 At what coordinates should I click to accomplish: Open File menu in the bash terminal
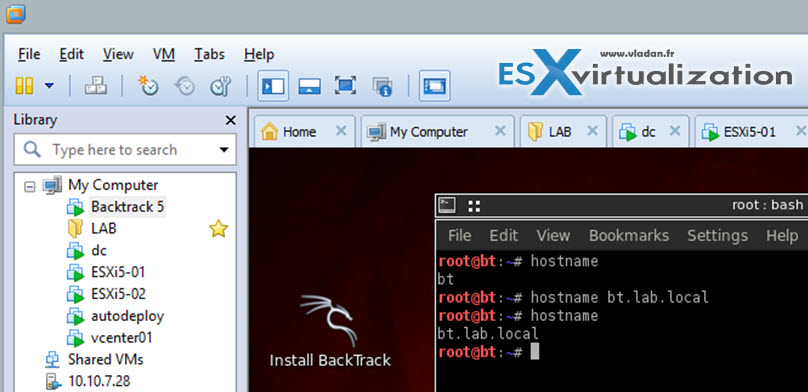click(459, 235)
